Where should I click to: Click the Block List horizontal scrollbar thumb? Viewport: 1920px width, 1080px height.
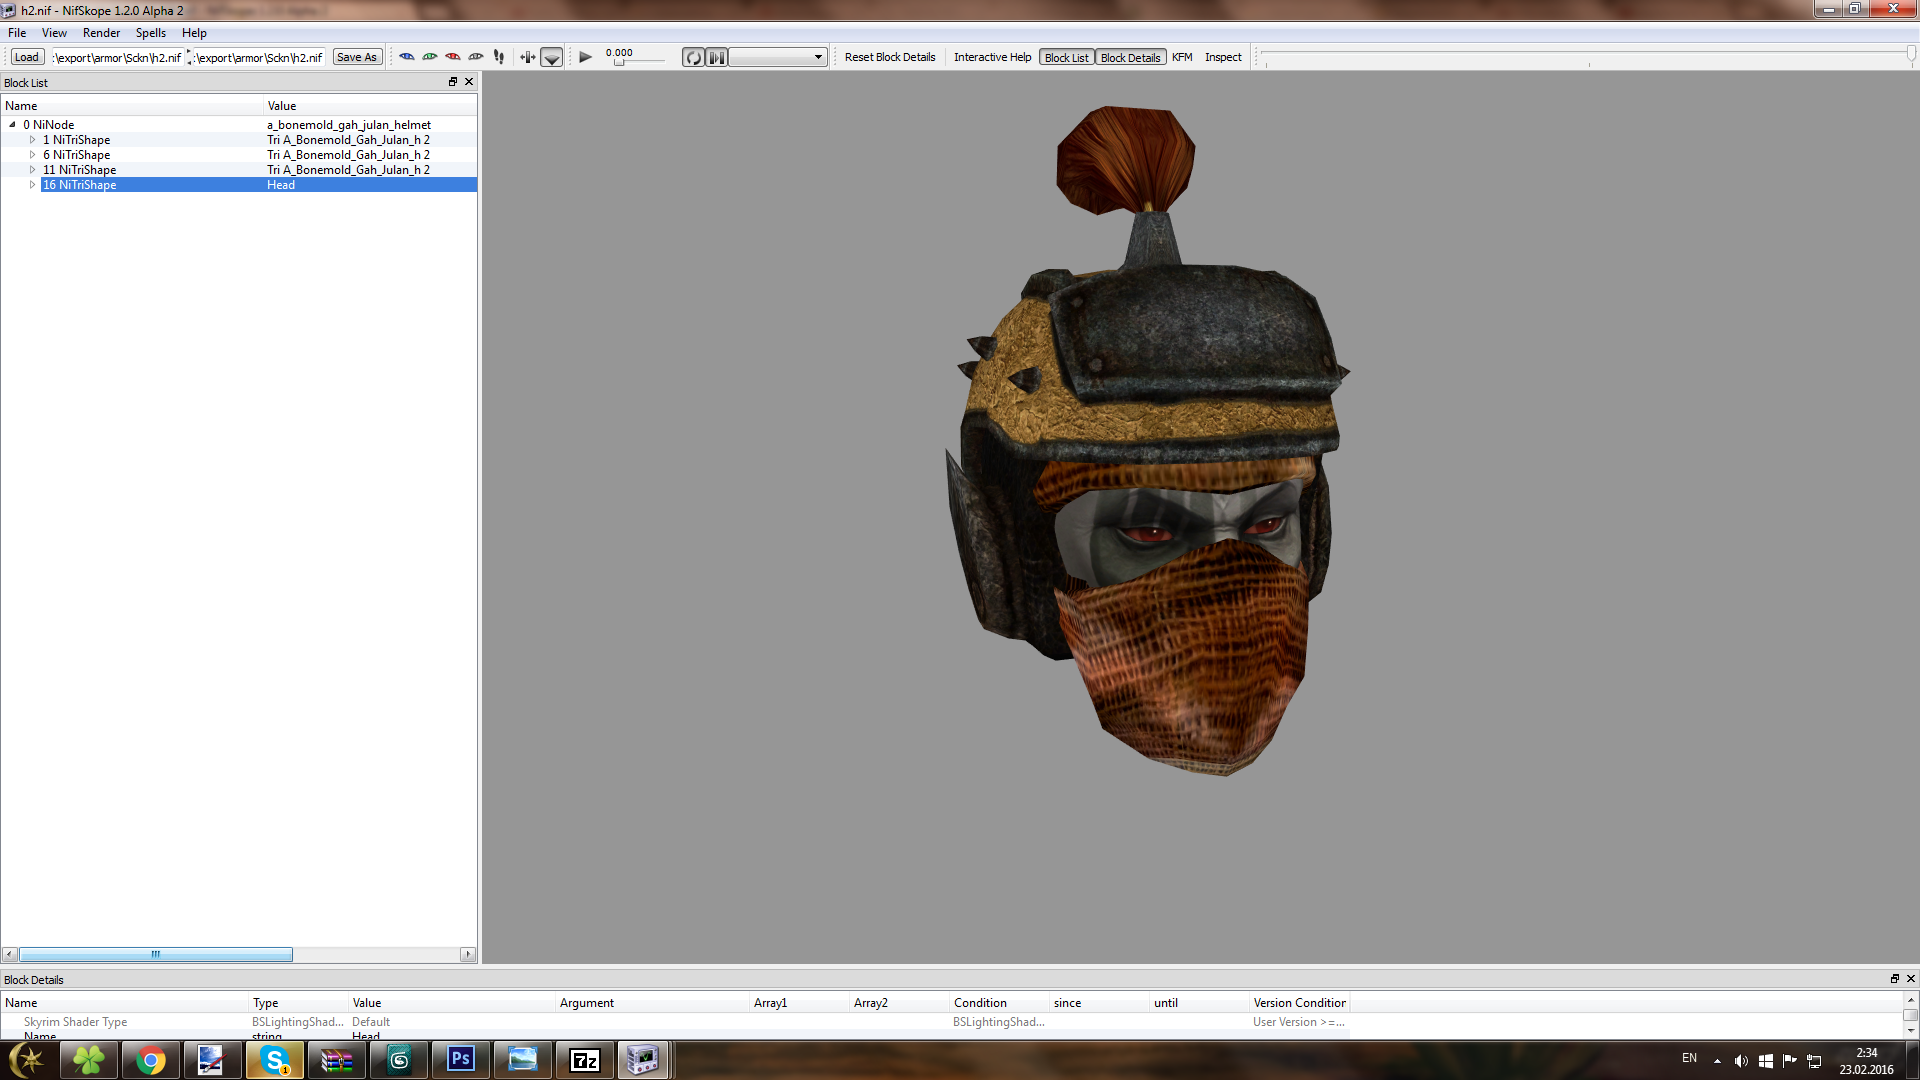point(156,955)
